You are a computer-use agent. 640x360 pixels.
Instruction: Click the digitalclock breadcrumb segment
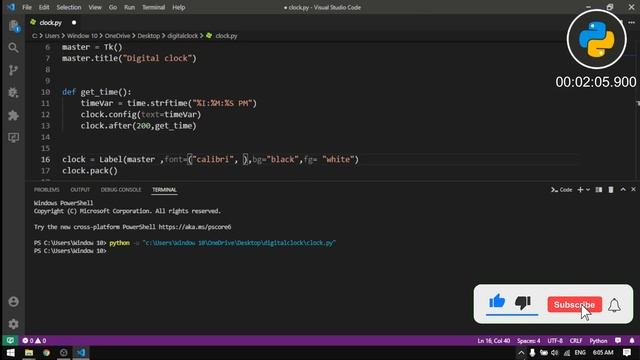pyautogui.click(x=182, y=36)
